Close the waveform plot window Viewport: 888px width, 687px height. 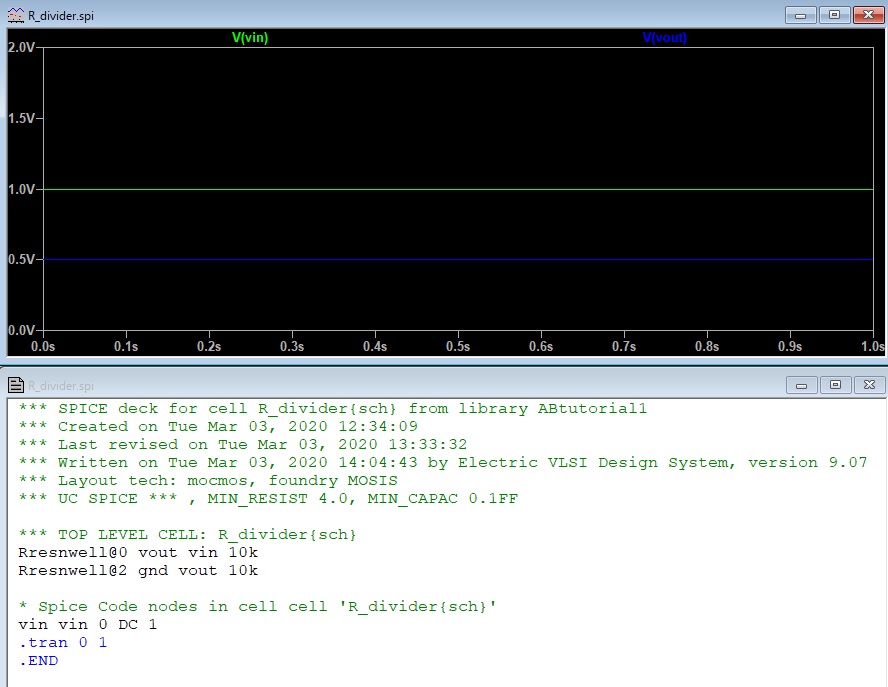point(866,15)
